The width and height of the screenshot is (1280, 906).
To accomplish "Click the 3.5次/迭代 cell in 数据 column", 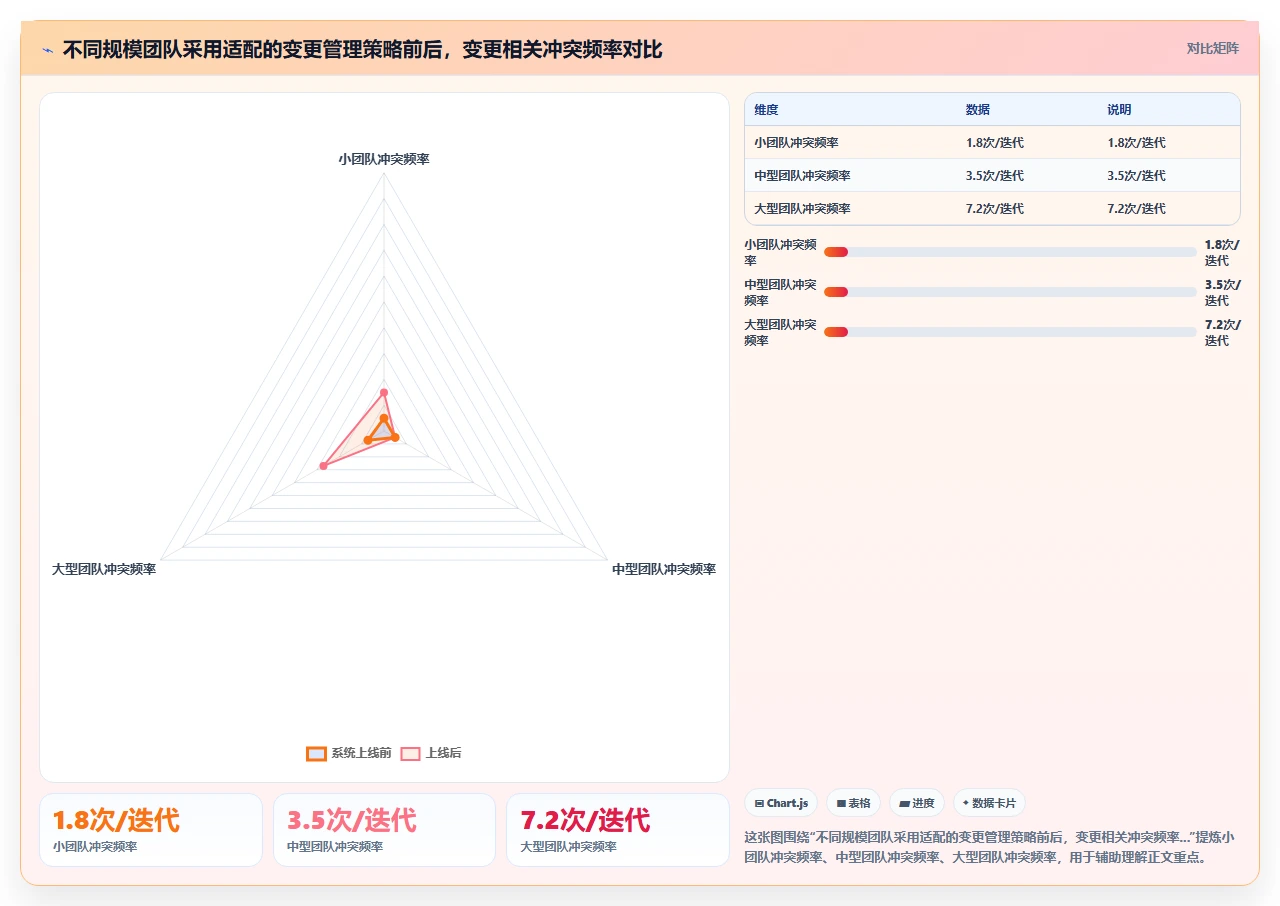I will pyautogui.click(x=995, y=176).
